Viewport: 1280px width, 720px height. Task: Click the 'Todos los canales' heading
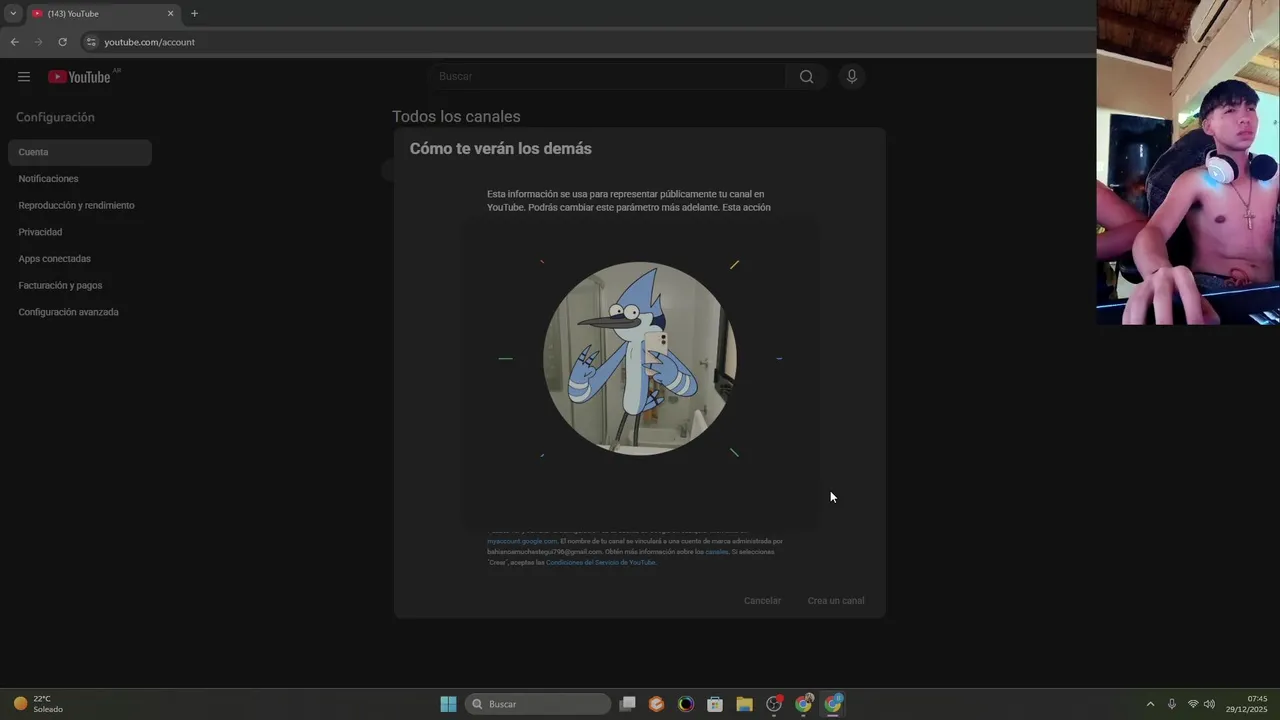click(x=456, y=117)
